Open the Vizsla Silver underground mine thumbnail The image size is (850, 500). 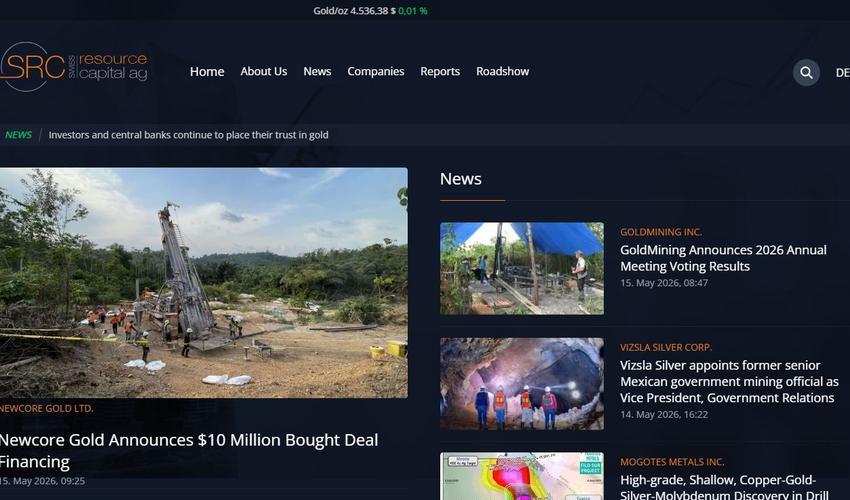pyautogui.click(x=522, y=384)
